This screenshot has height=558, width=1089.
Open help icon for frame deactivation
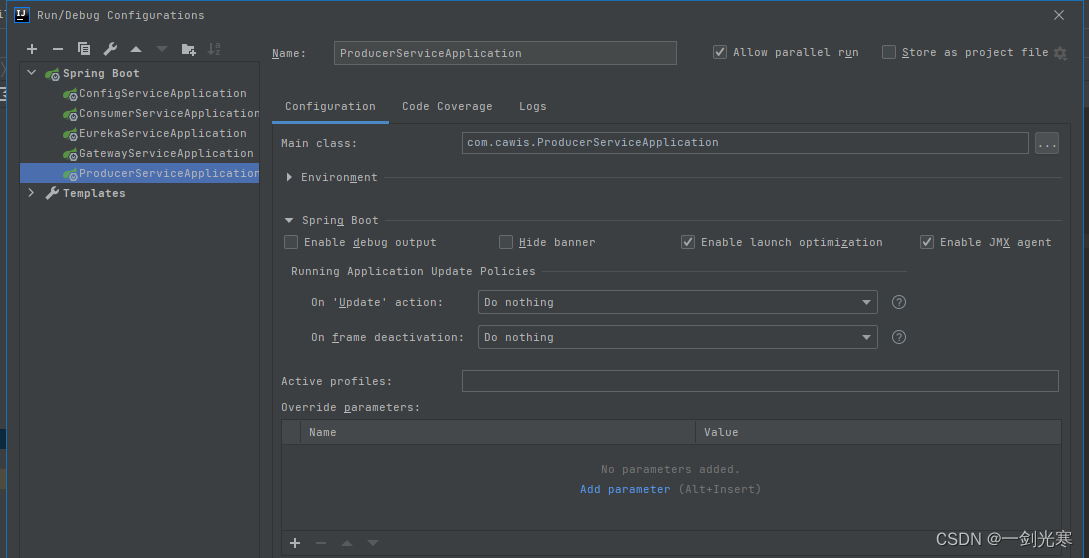[x=899, y=337]
